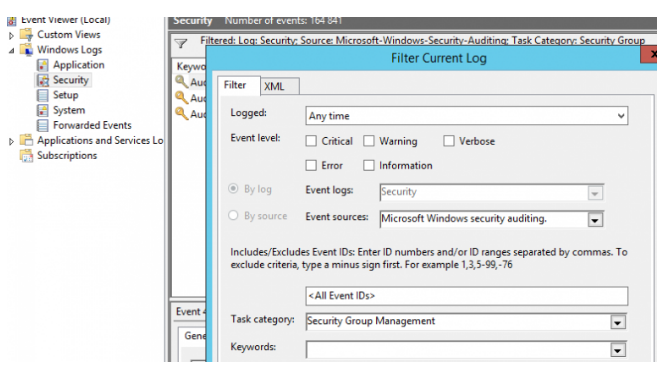Check the Information event level box
Viewport: 666px width, 367px height.
369,165
